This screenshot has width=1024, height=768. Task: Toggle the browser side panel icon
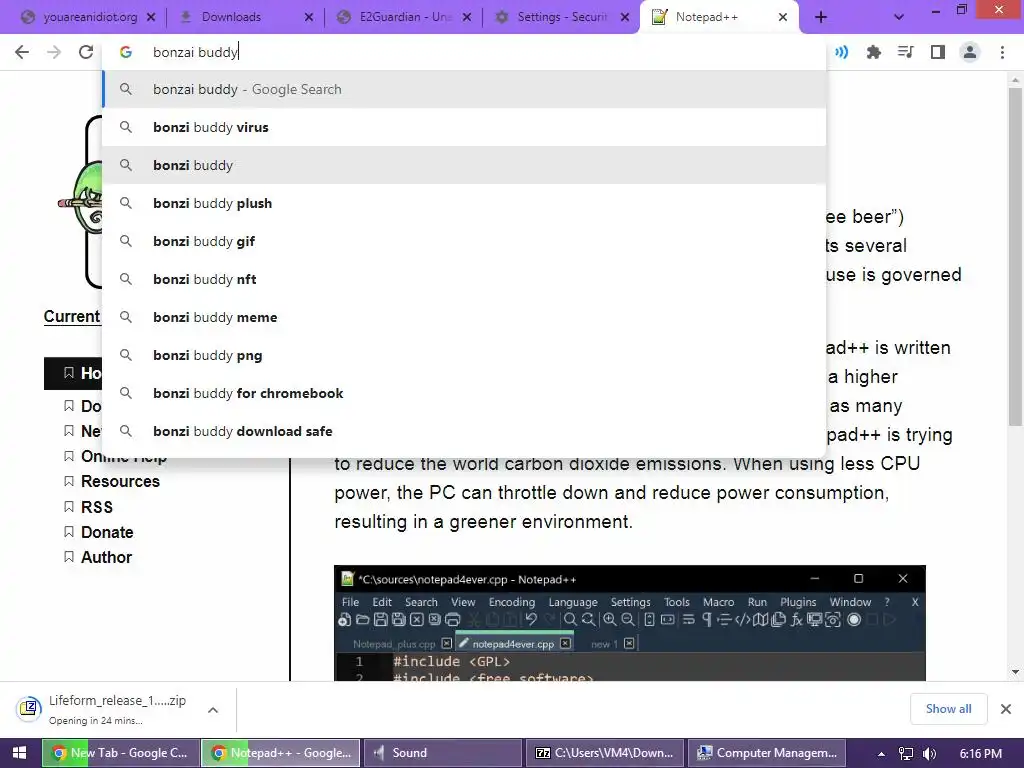click(938, 52)
